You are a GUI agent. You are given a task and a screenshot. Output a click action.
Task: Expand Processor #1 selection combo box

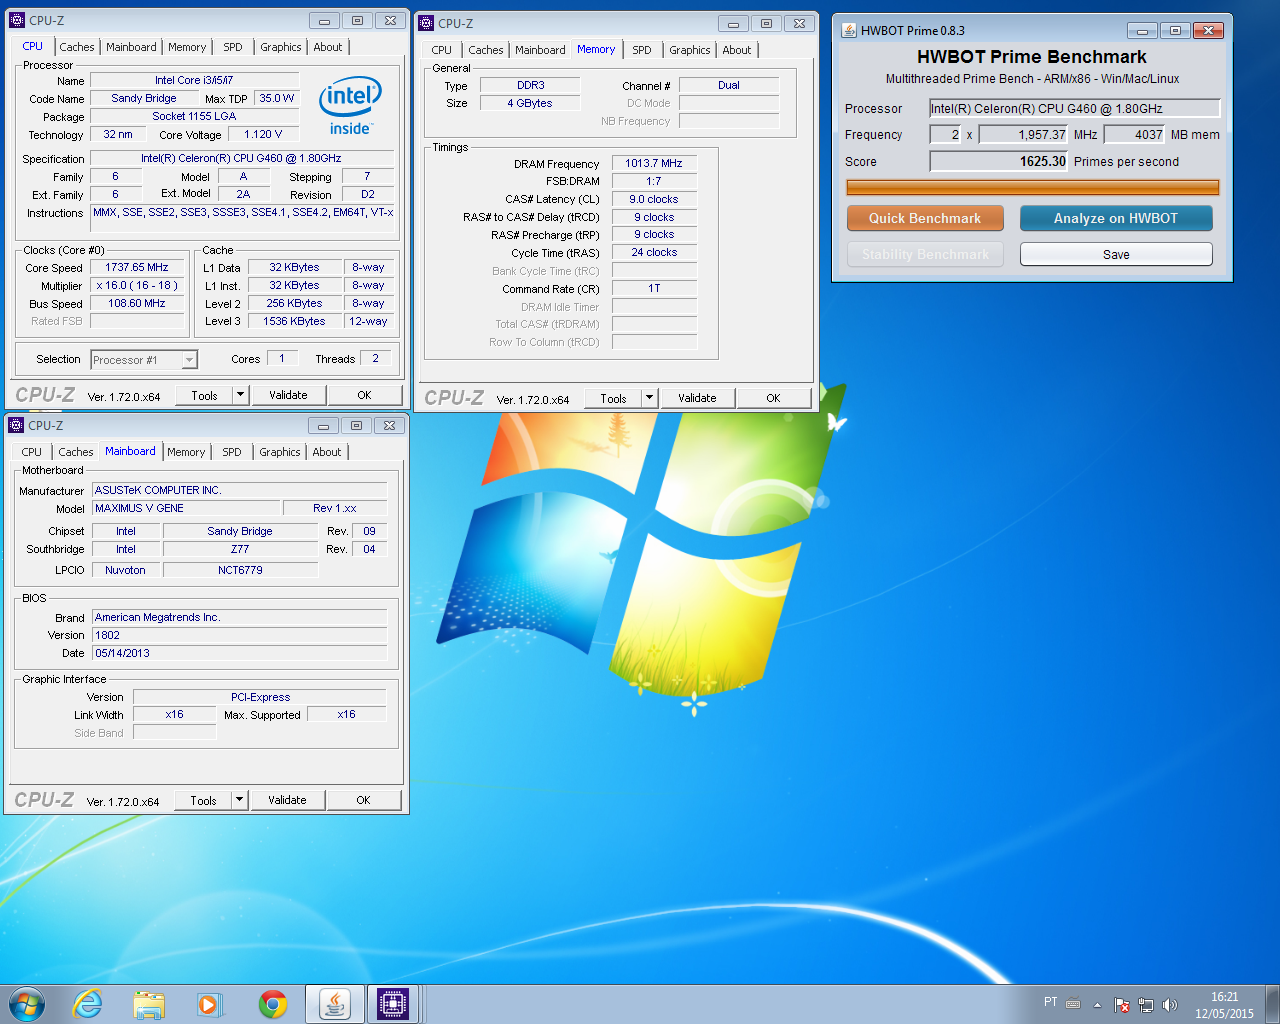[x=144, y=360]
